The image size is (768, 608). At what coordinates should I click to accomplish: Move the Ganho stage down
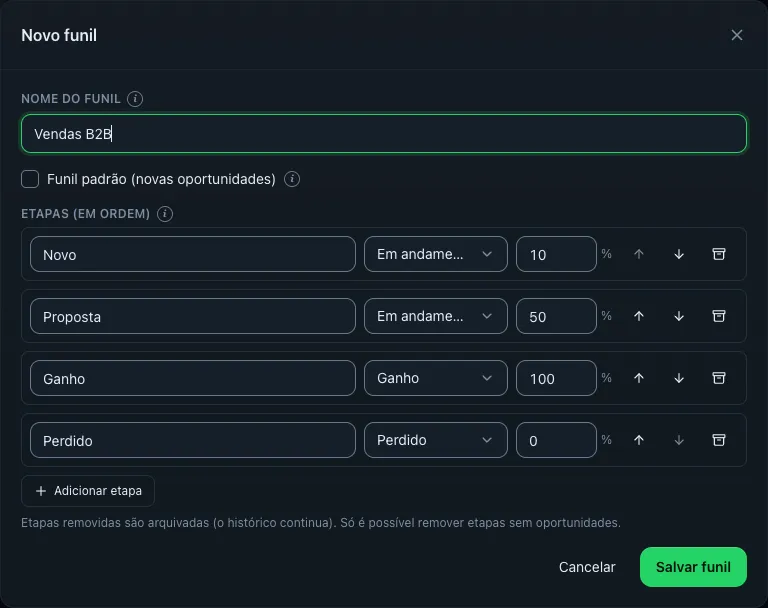(679, 378)
